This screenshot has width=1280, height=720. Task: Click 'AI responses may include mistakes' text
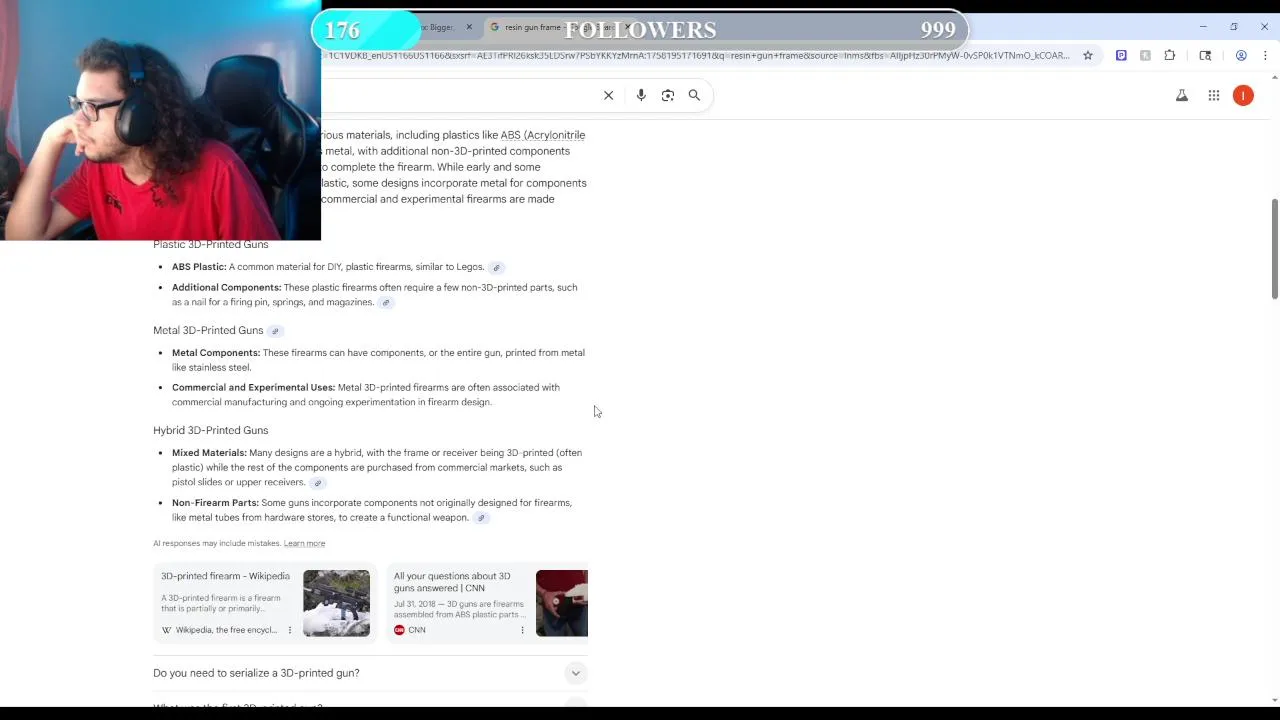click(x=217, y=543)
